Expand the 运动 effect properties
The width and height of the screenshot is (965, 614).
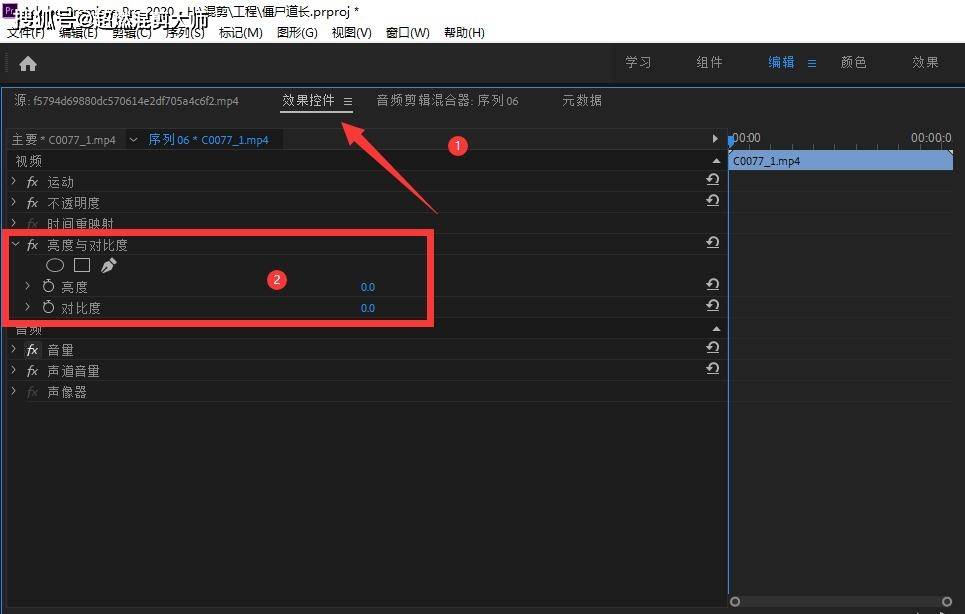[x=14, y=181]
